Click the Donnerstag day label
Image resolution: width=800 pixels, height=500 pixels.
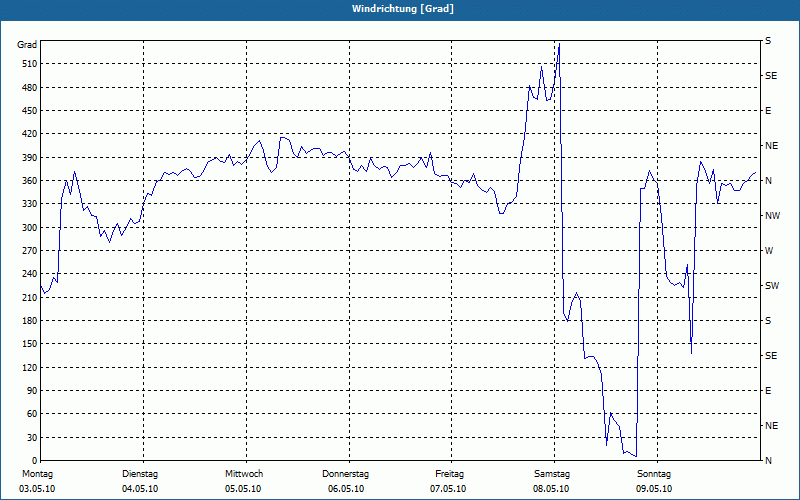(x=345, y=474)
